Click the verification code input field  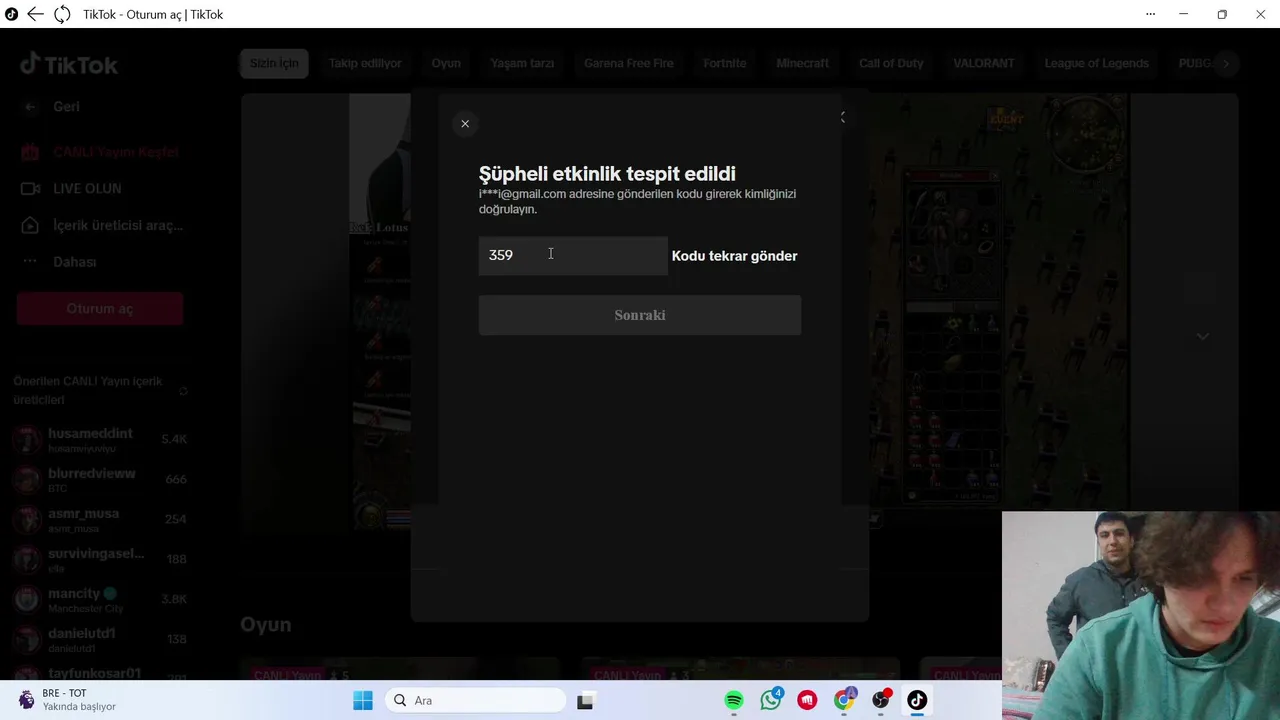pos(573,256)
